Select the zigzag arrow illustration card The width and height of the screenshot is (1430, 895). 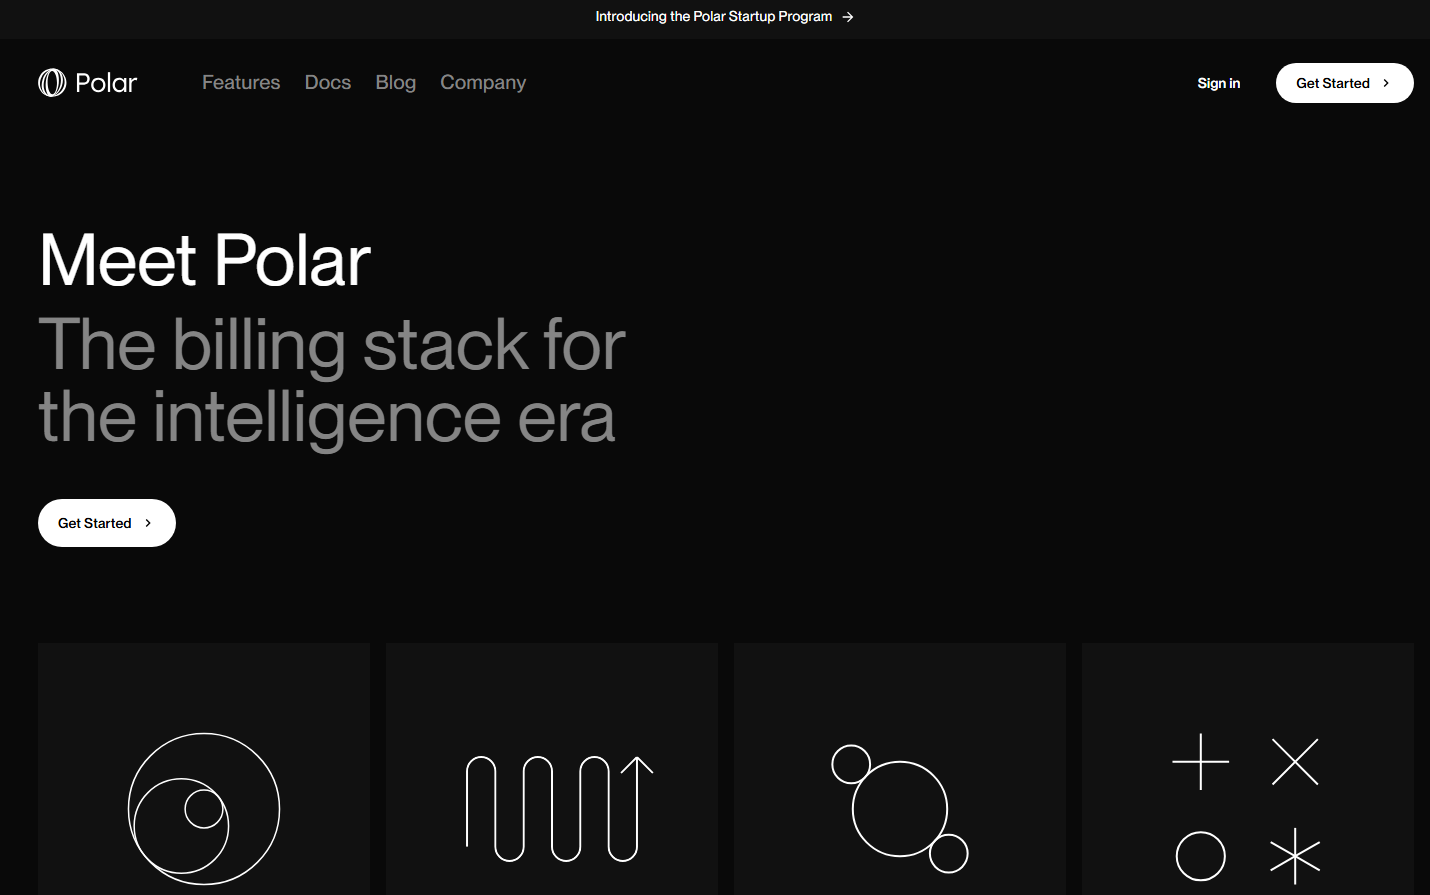[x=552, y=769]
